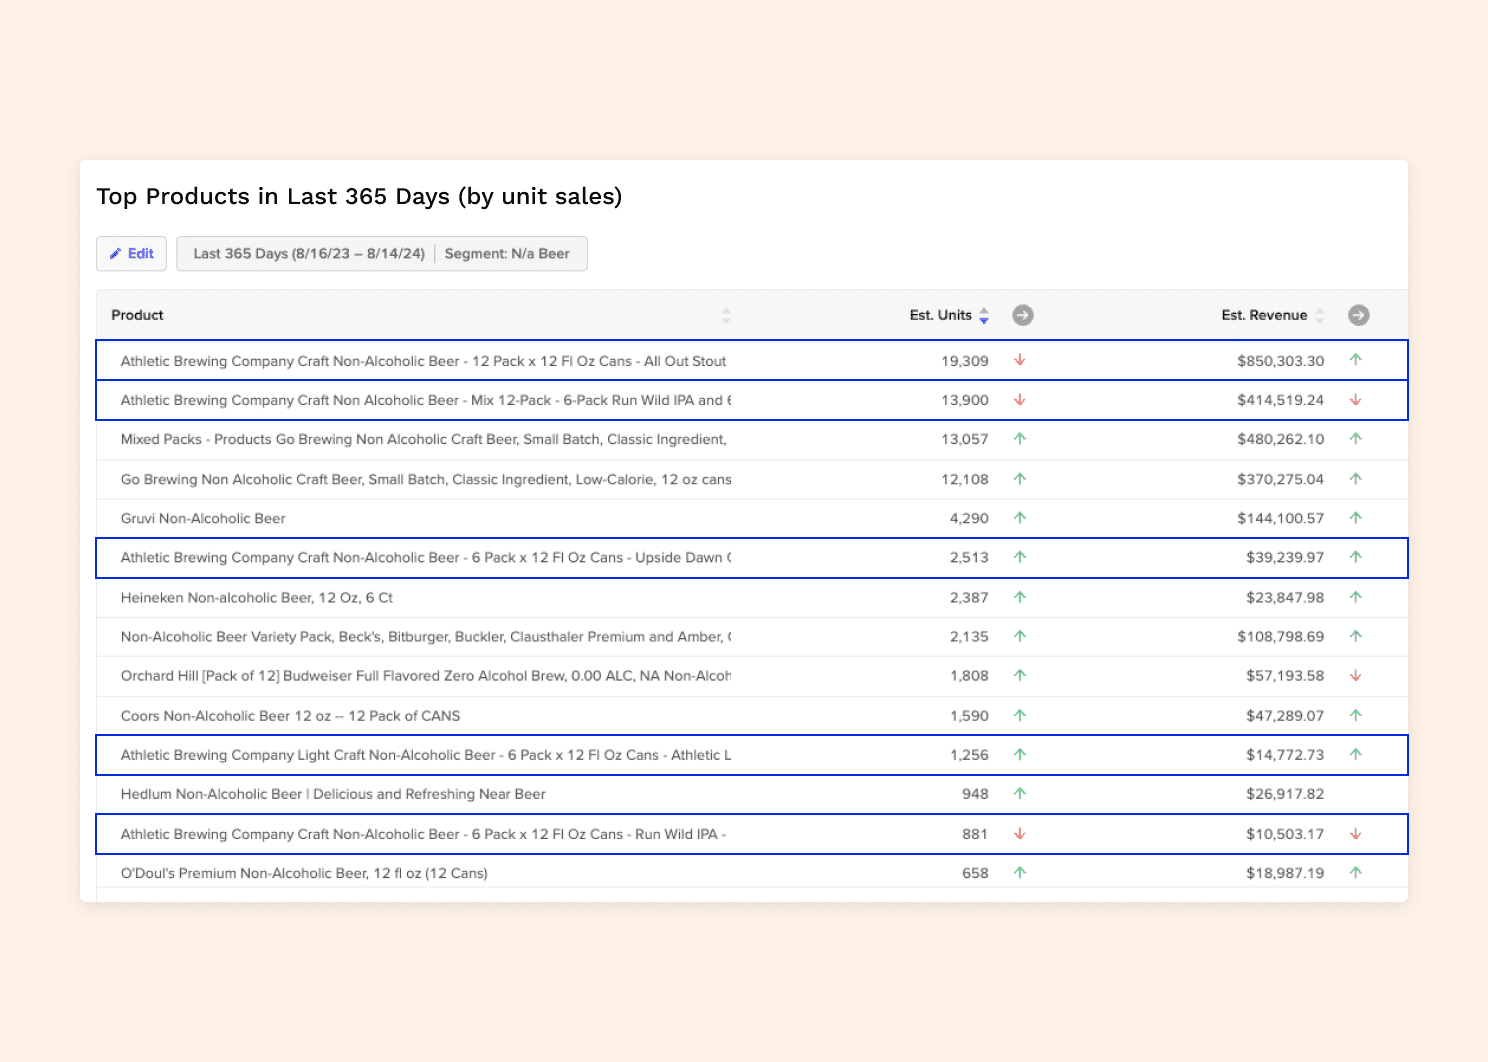1488x1062 pixels.
Task: Click green up arrow beside 2,135 units
Action: point(1020,635)
